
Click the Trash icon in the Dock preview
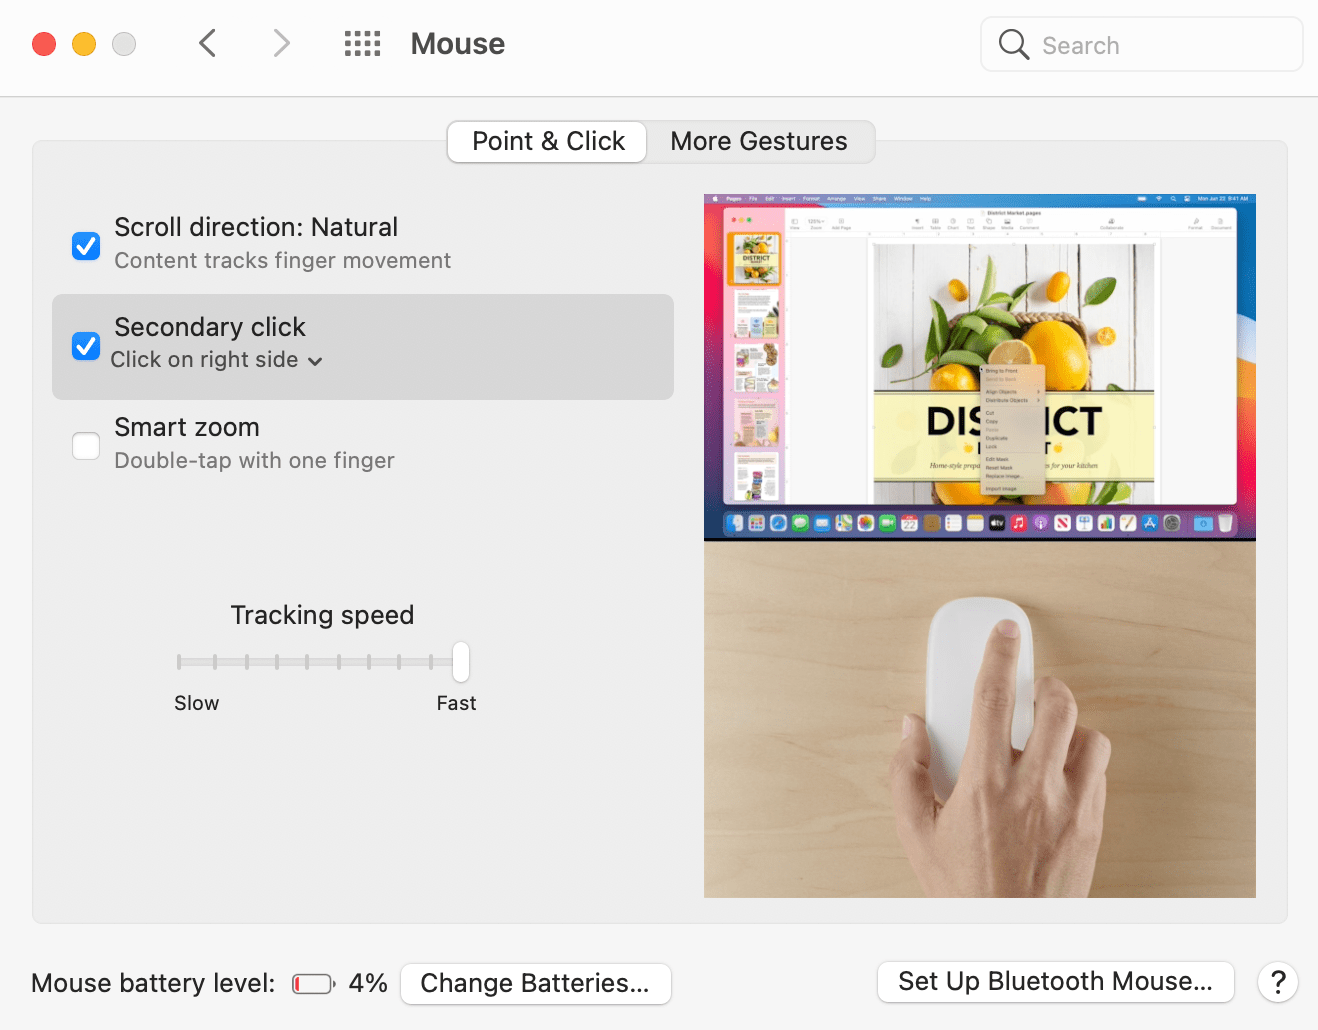click(1225, 523)
